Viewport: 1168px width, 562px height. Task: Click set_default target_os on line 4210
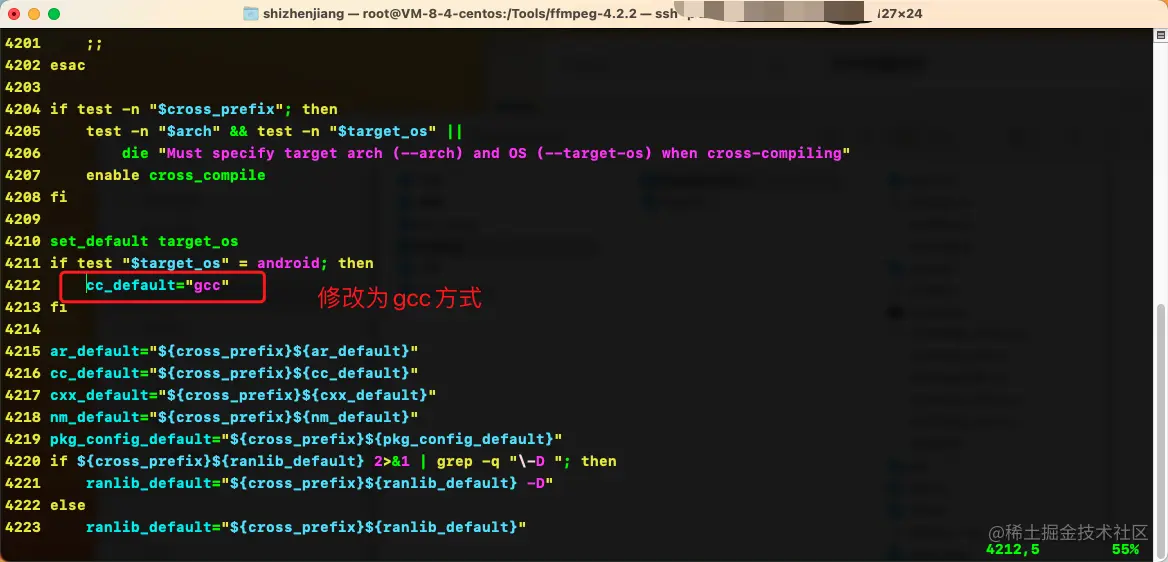coord(144,241)
